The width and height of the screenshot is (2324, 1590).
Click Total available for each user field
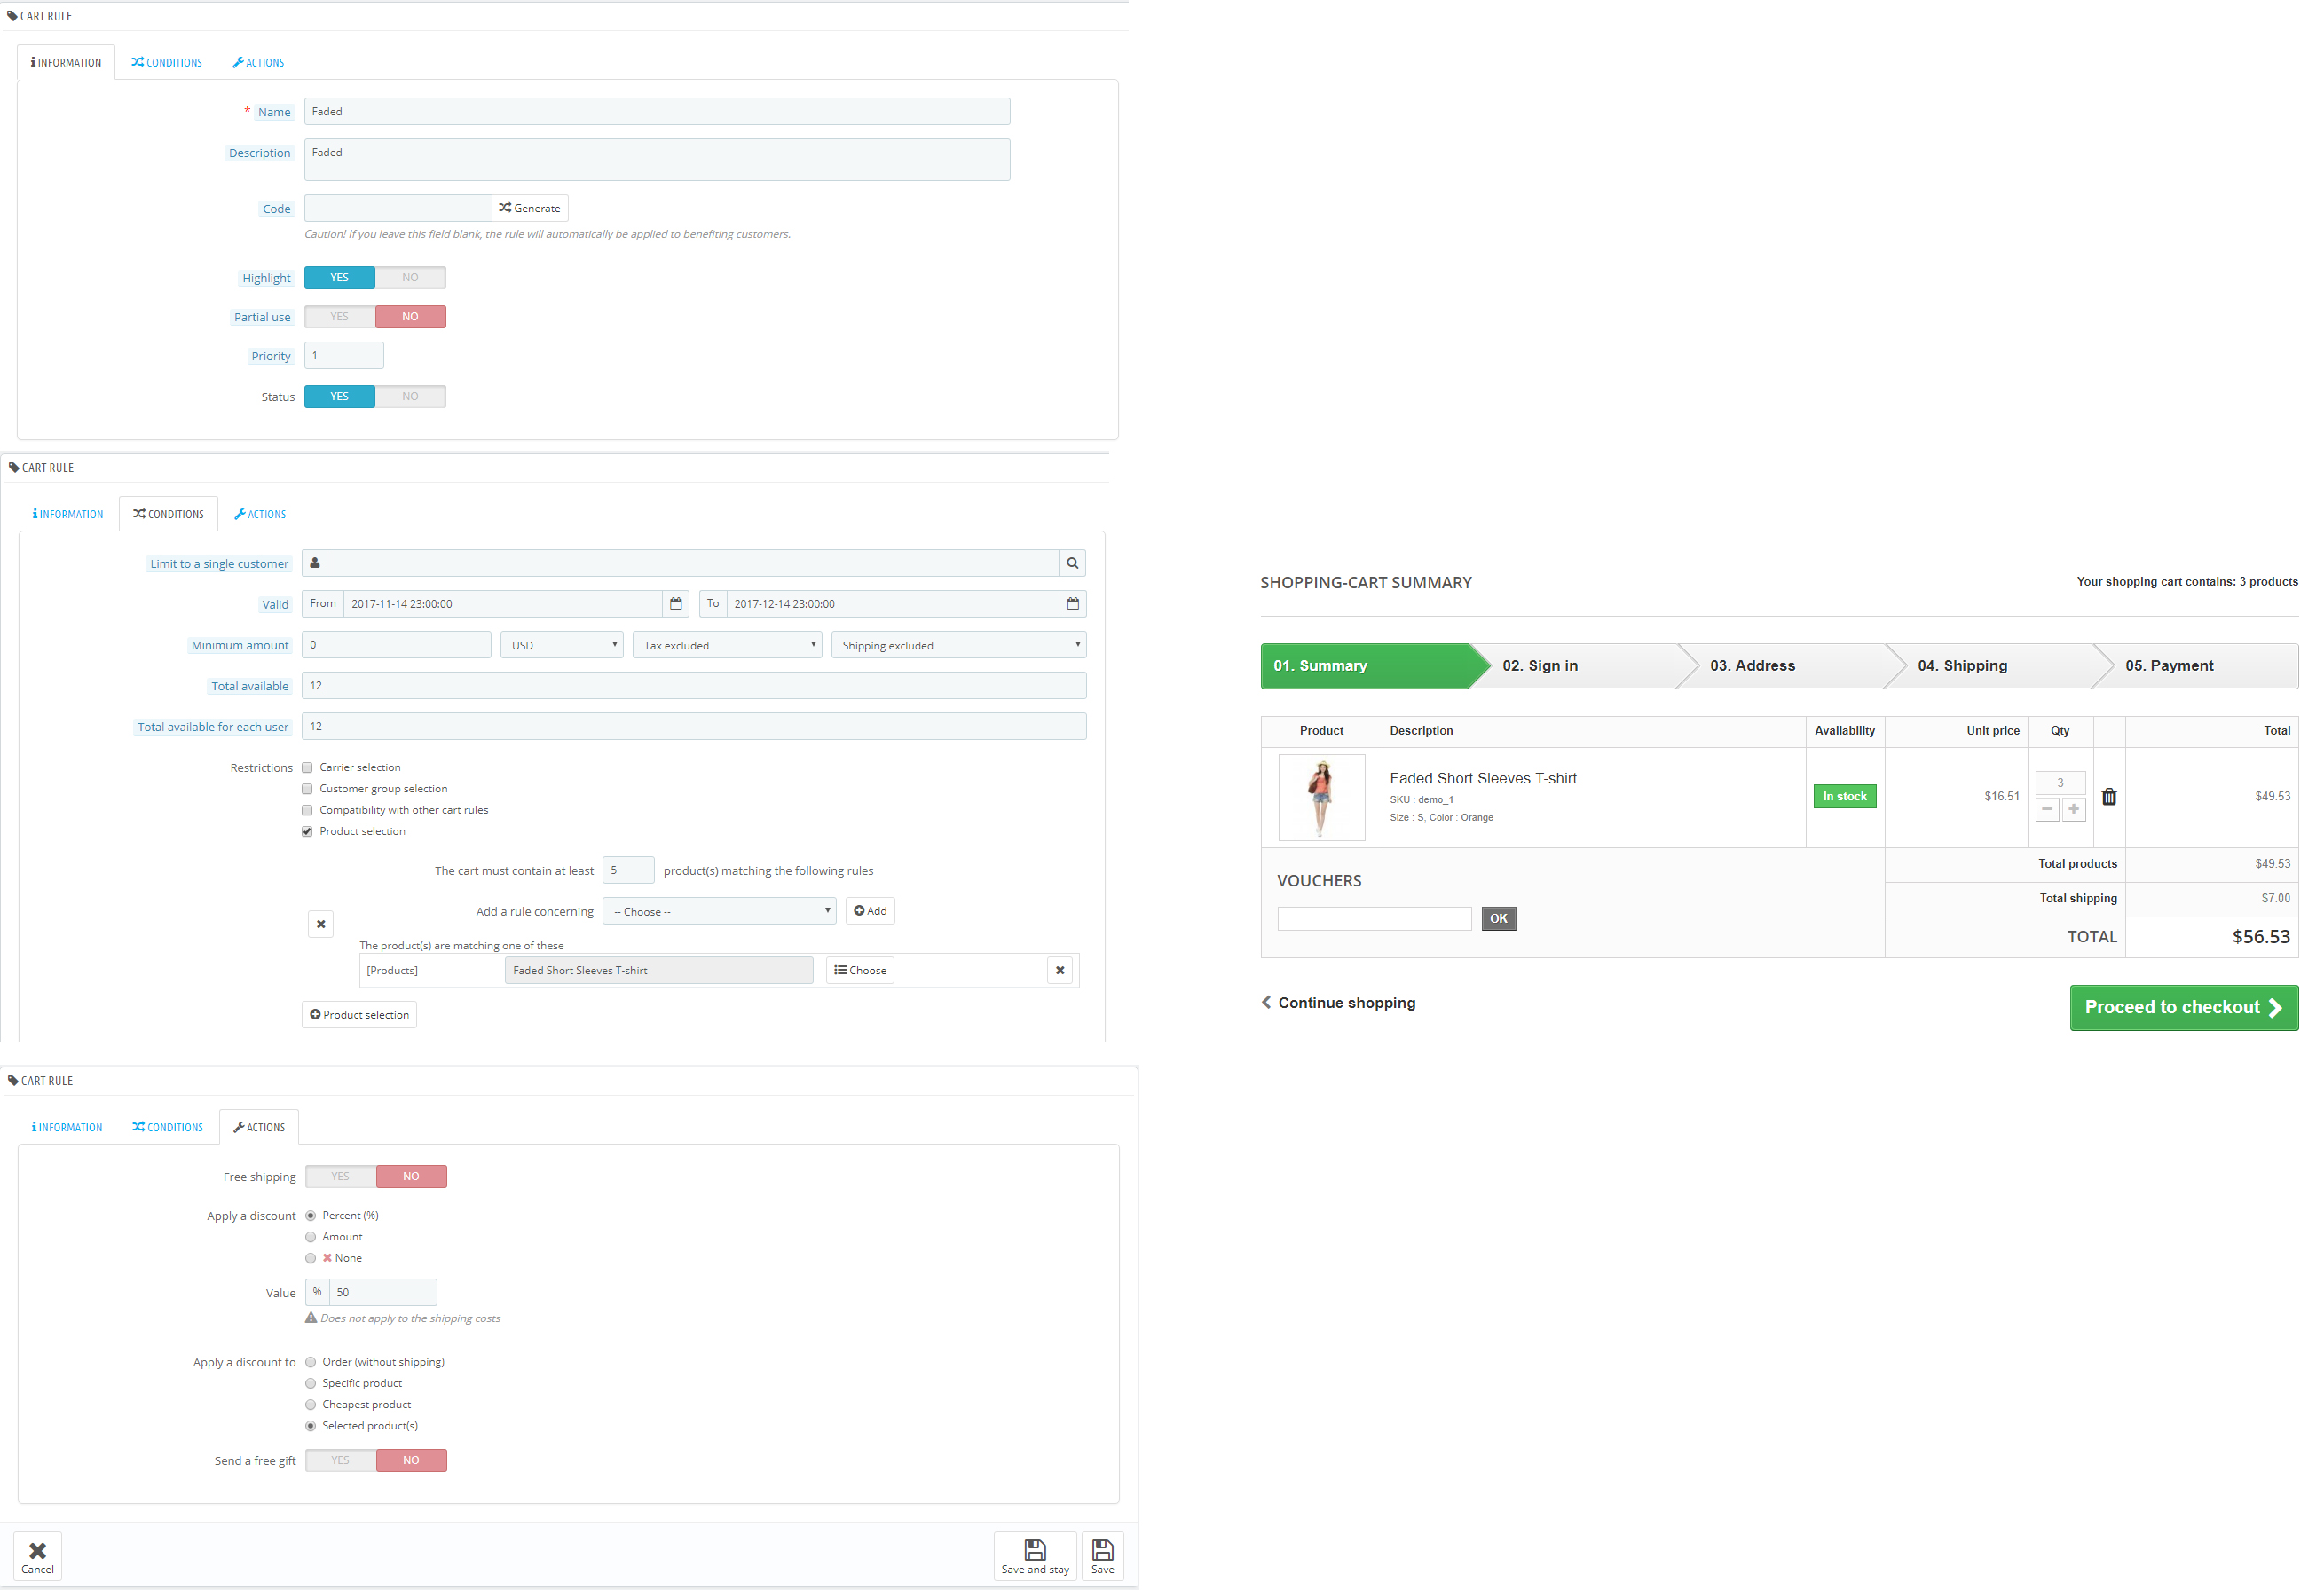[x=694, y=727]
